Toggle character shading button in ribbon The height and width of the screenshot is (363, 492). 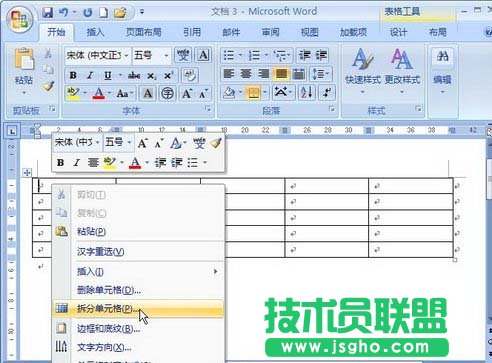point(148,94)
